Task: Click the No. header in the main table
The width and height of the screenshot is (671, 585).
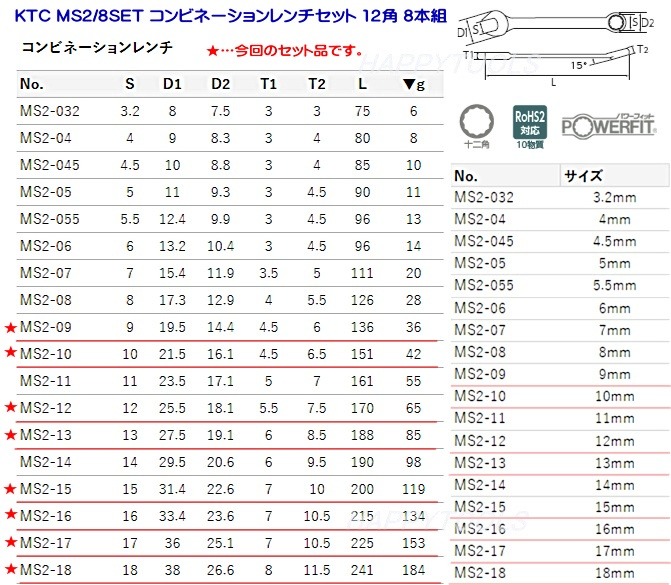Action: coord(32,84)
